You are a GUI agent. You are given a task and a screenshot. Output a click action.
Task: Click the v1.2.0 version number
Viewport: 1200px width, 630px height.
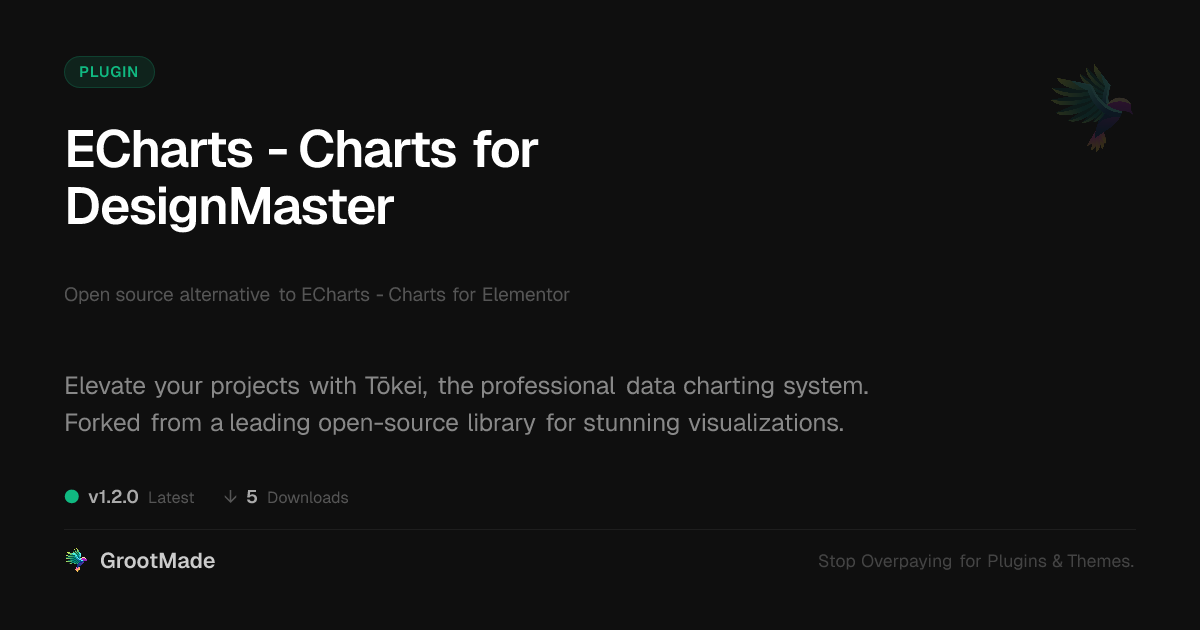tap(113, 497)
